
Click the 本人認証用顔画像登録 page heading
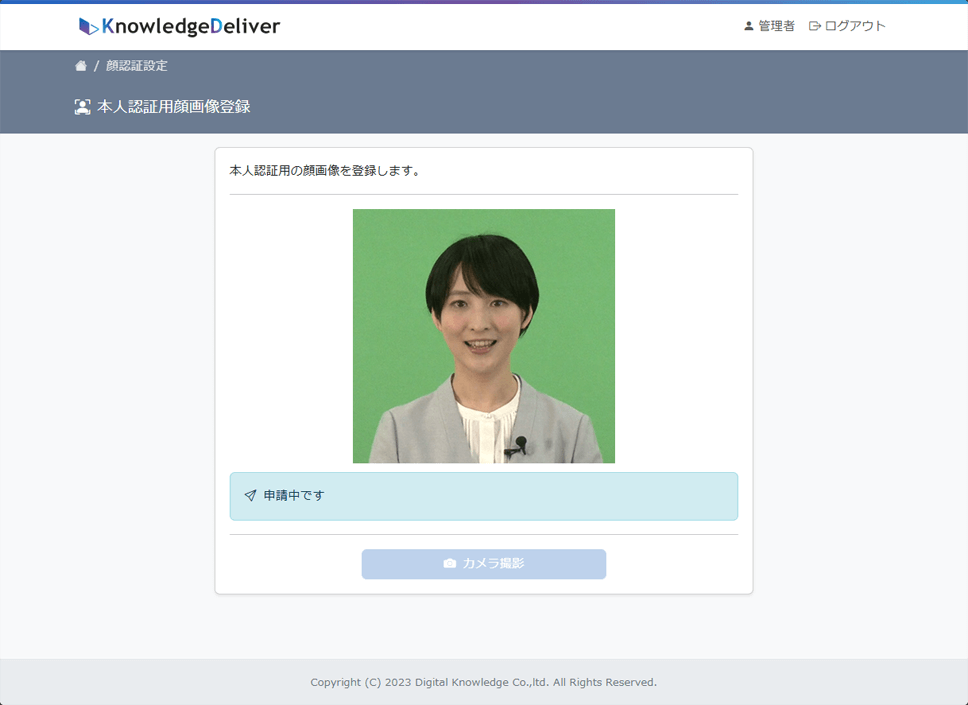(174, 107)
